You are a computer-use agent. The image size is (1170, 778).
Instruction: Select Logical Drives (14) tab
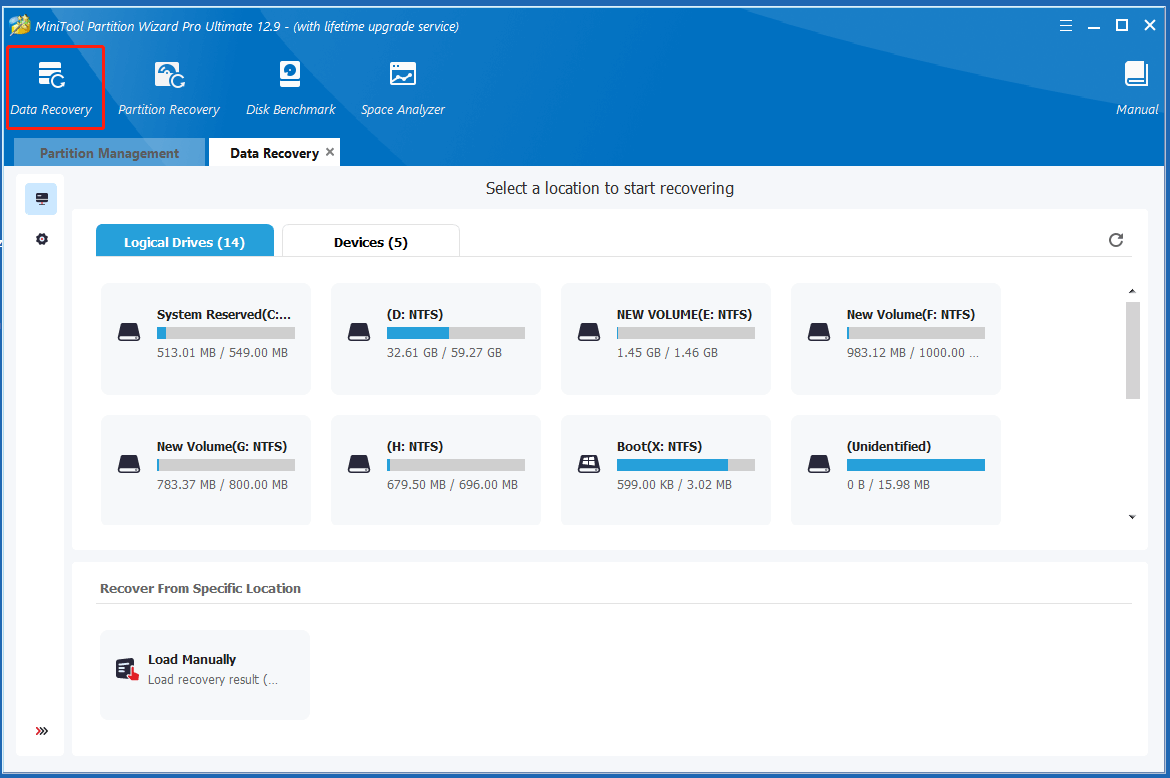click(184, 241)
